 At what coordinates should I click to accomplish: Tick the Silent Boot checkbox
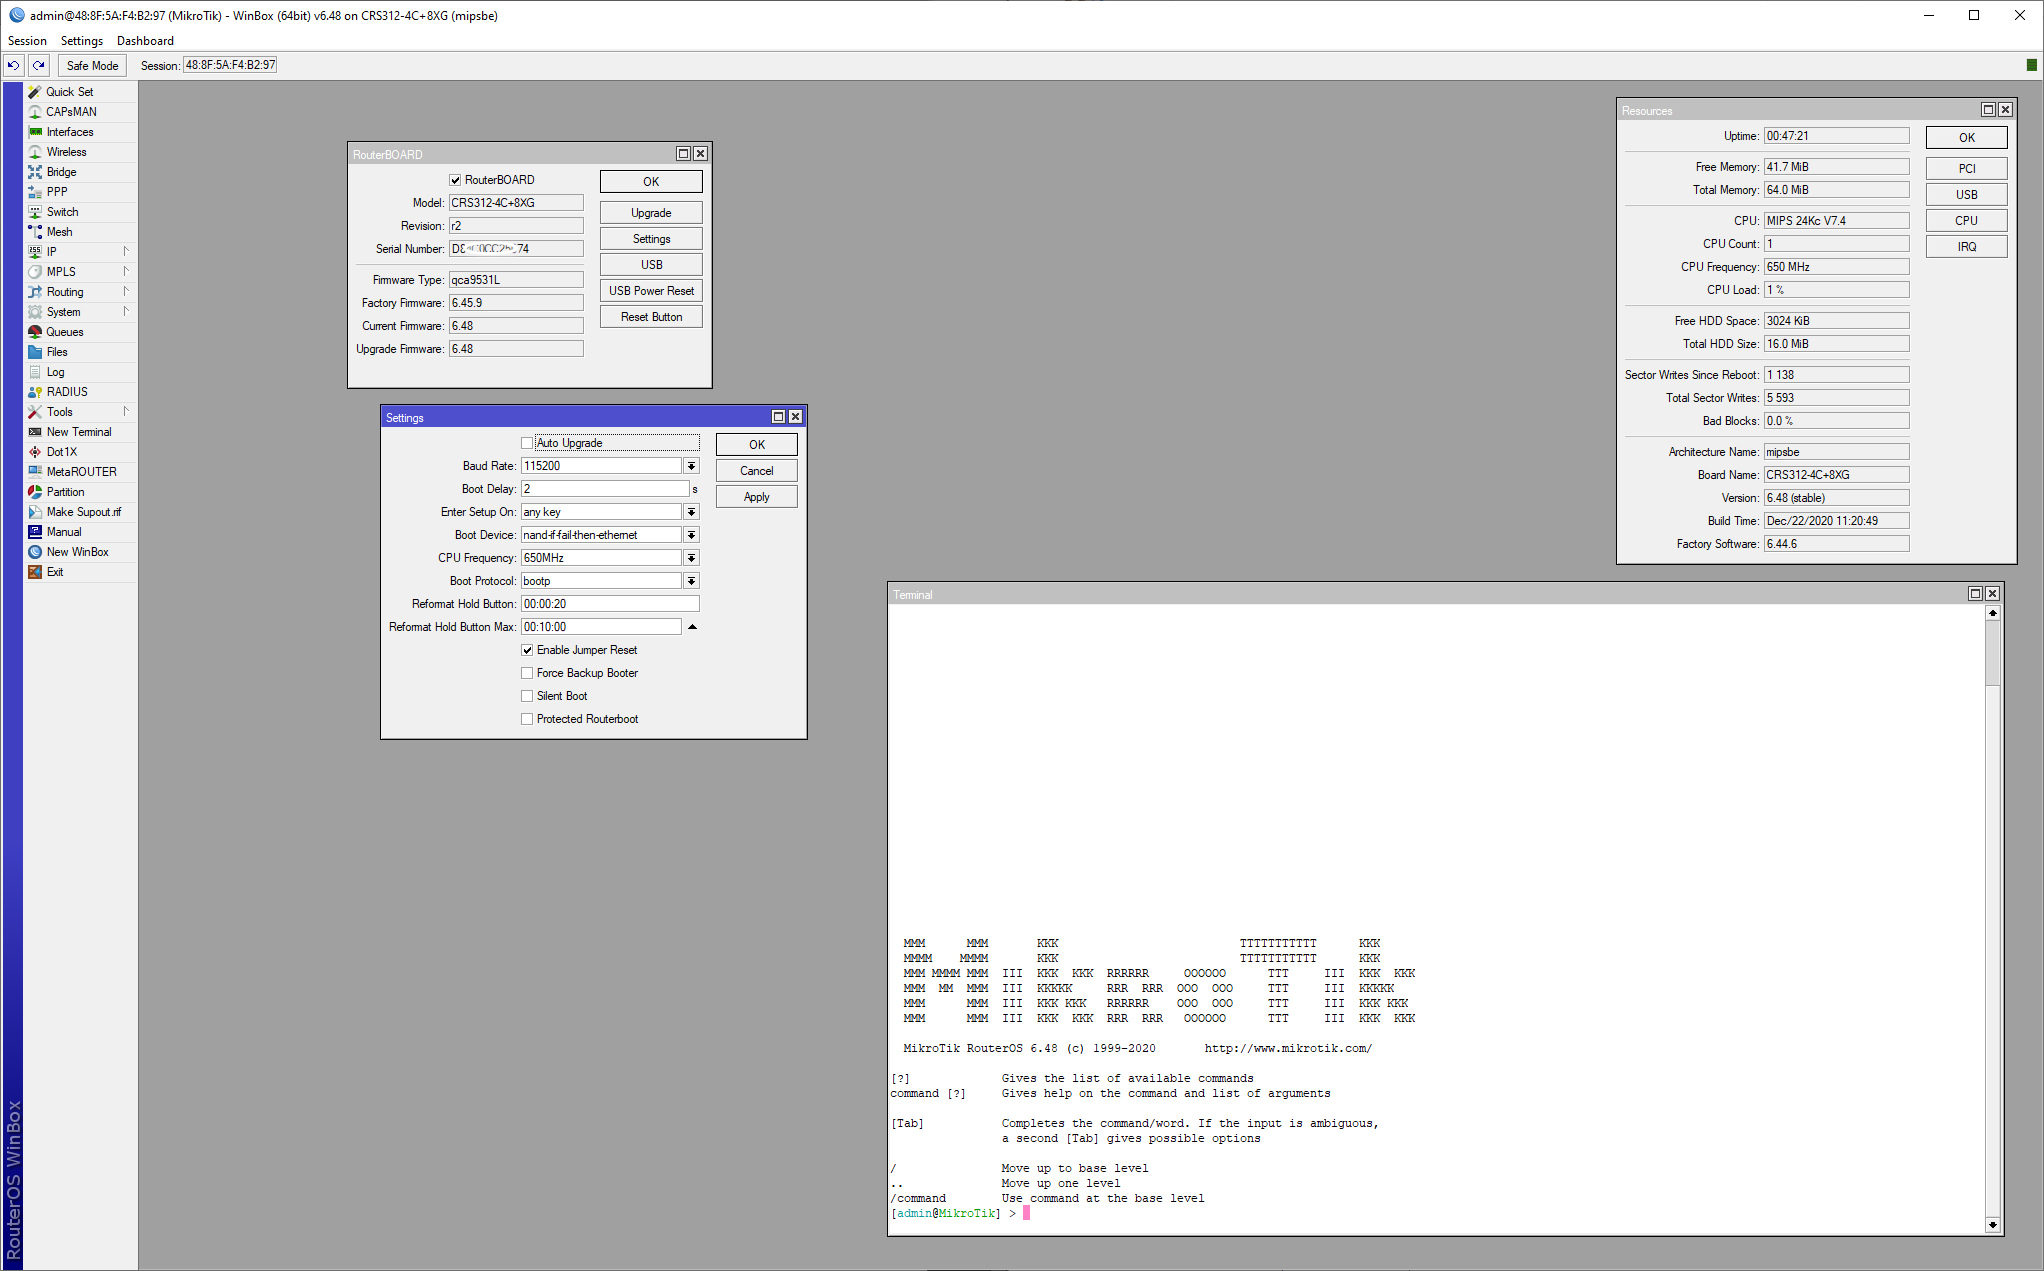pos(527,696)
